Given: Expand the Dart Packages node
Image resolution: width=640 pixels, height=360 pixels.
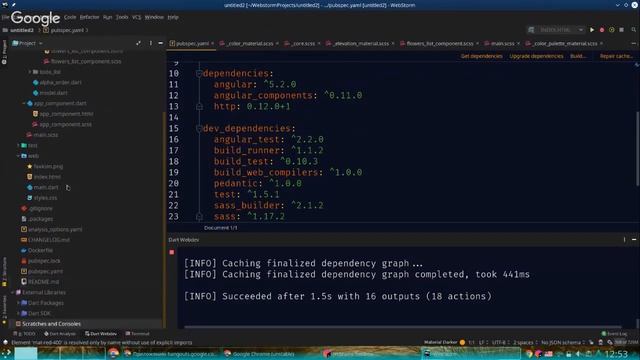Looking at the screenshot, I should pyautogui.click(x=18, y=303).
